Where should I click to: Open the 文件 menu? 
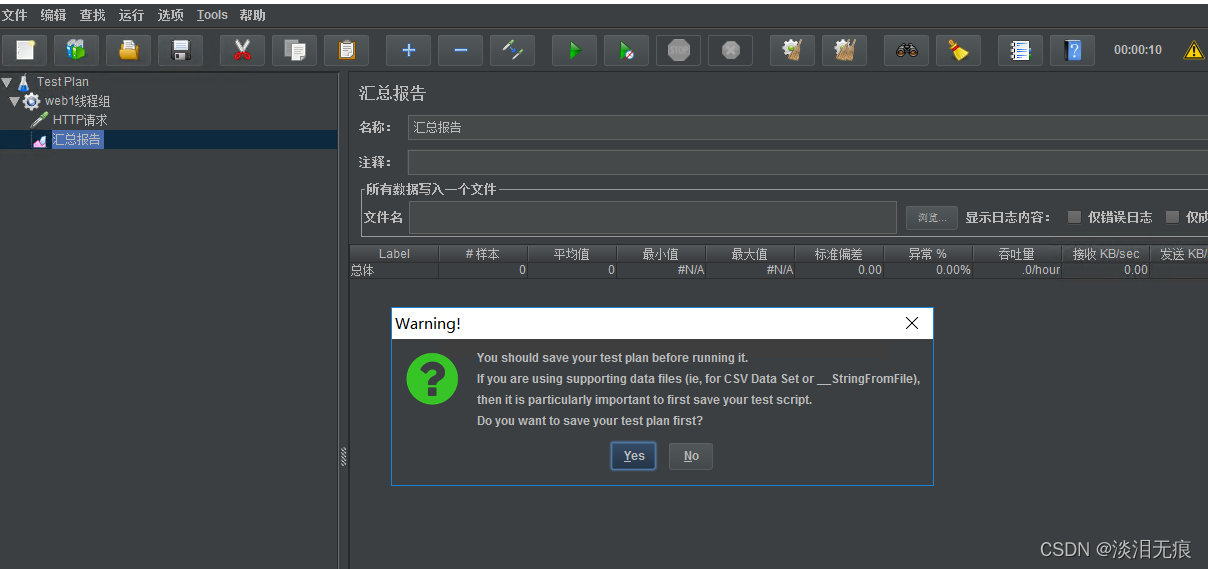tap(15, 15)
